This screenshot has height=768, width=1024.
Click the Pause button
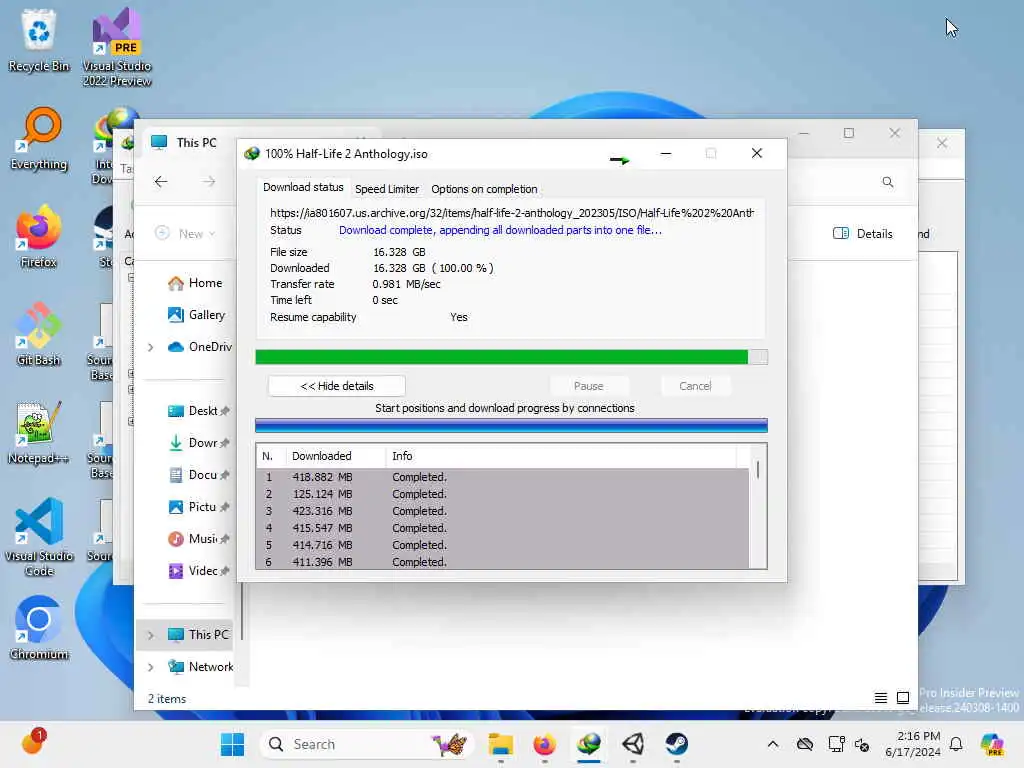coord(588,386)
